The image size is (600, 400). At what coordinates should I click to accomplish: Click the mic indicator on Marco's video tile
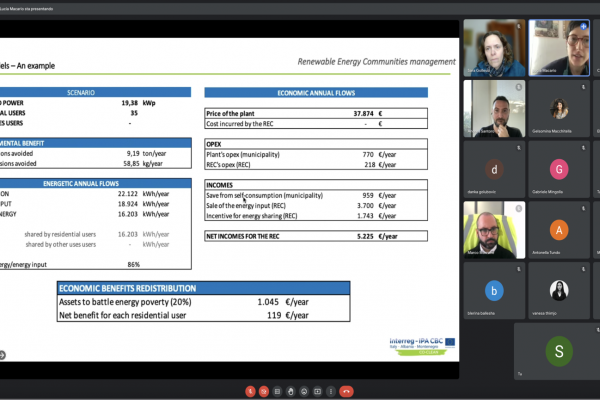518,209
